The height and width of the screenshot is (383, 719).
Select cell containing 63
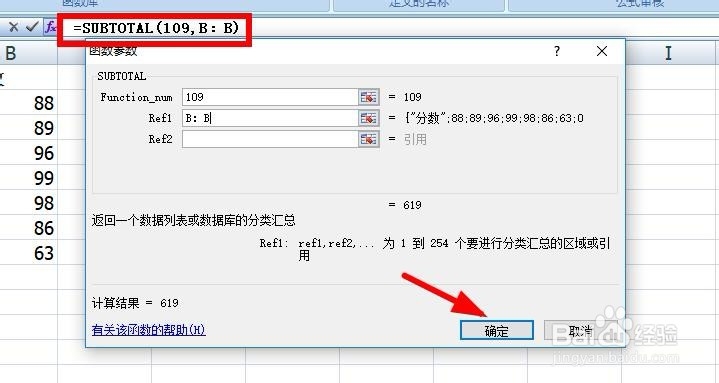pos(28,253)
